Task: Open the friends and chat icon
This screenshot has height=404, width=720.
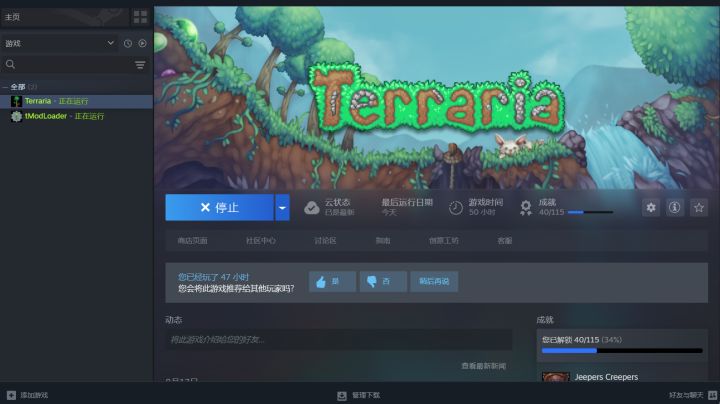Action: pyautogui.click(x=713, y=395)
